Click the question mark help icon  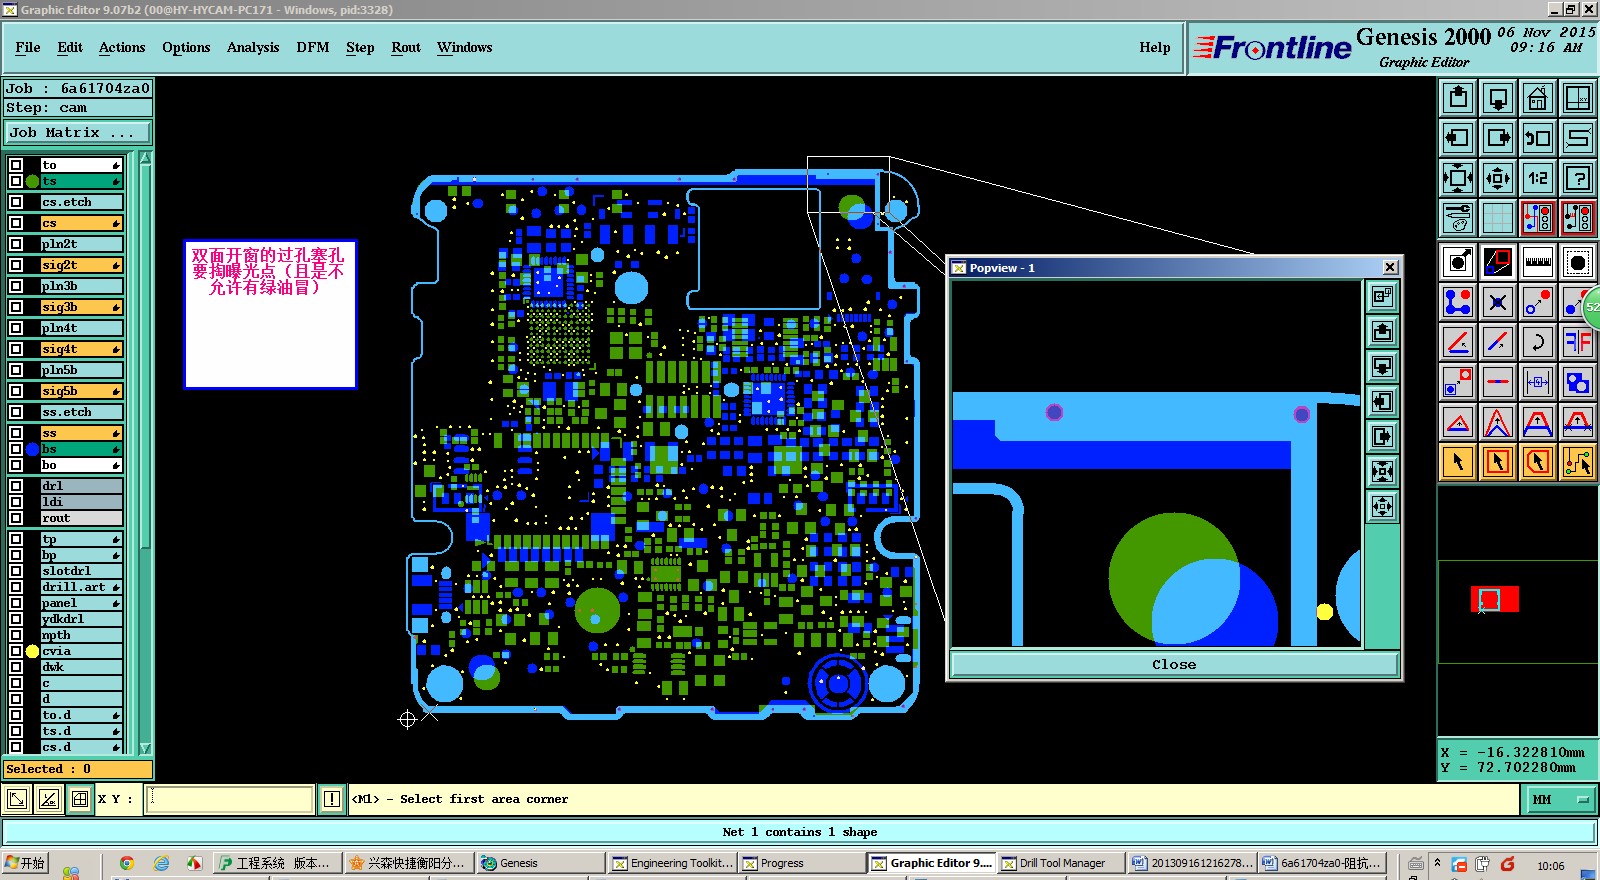click(1578, 178)
